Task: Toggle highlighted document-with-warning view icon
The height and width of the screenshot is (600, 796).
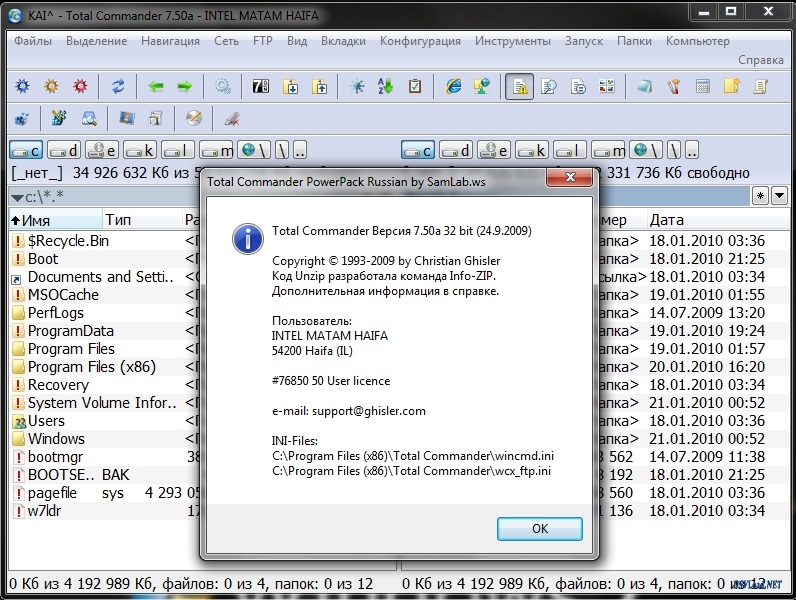Action: coord(519,86)
